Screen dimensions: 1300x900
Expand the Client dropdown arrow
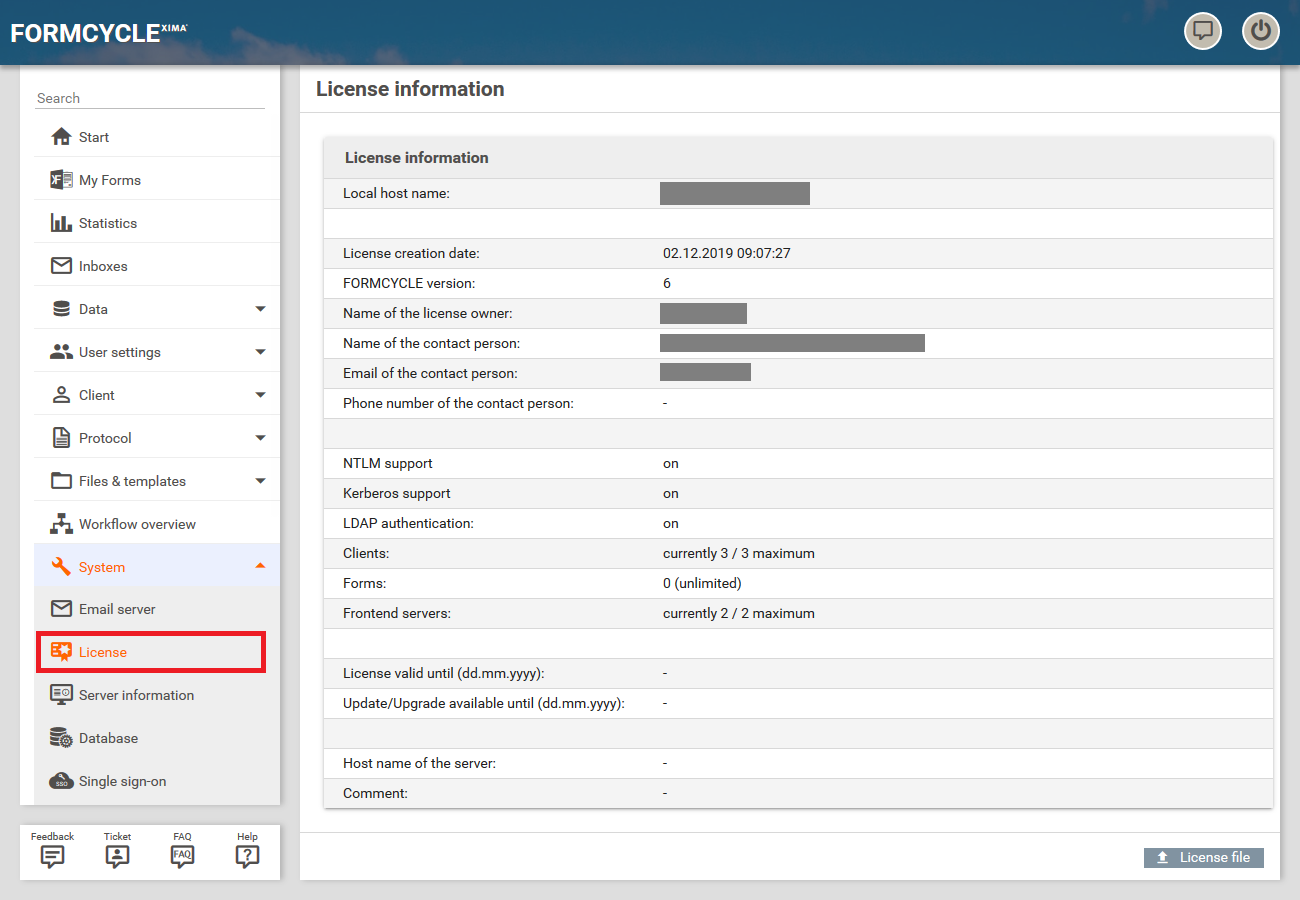[260, 395]
